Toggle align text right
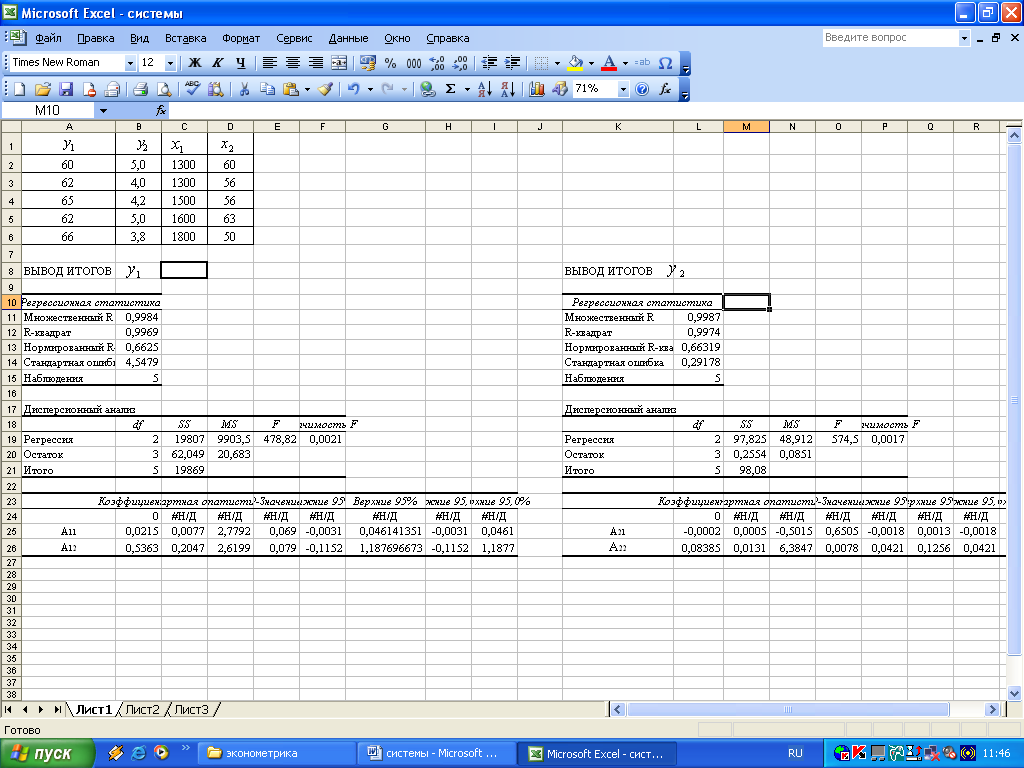The image size is (1024, 768). click(316, 63)
